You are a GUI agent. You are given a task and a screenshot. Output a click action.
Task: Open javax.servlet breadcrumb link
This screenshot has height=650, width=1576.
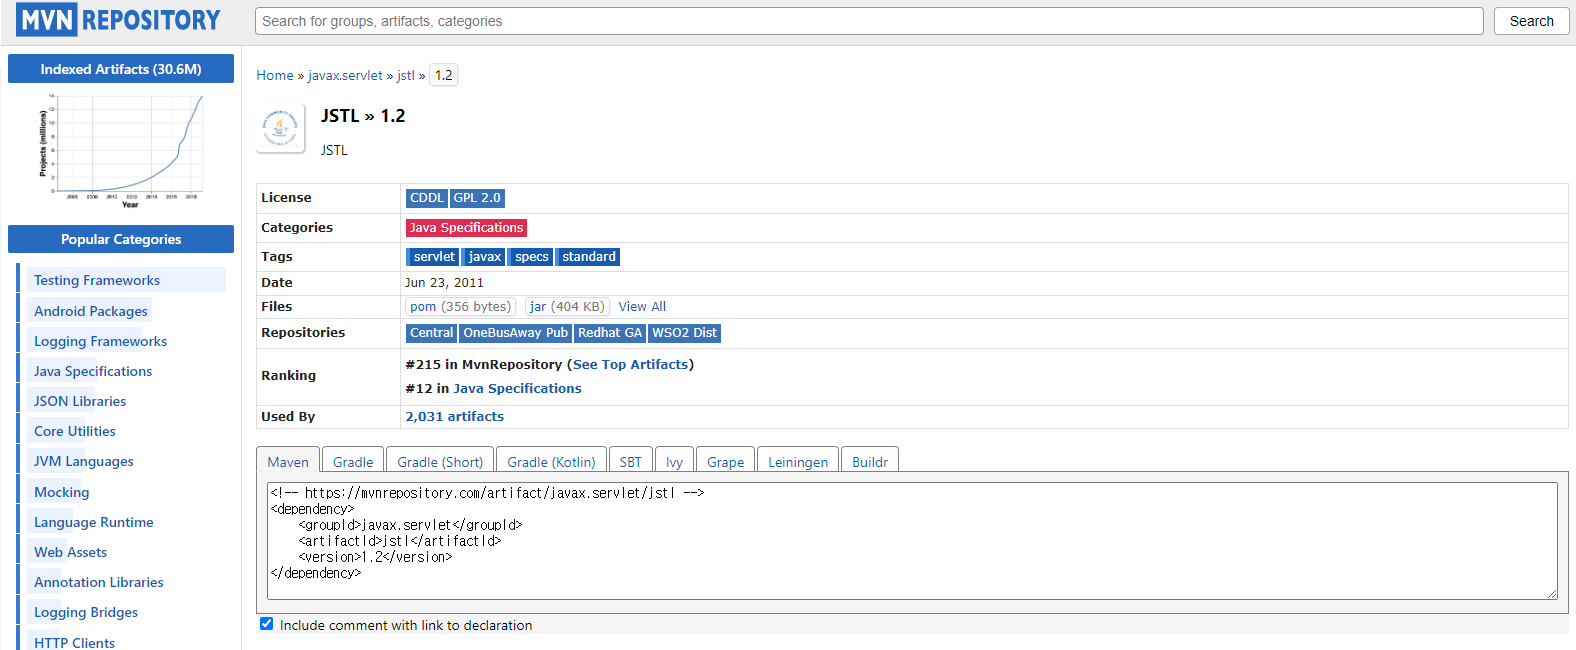pos(345,75)
